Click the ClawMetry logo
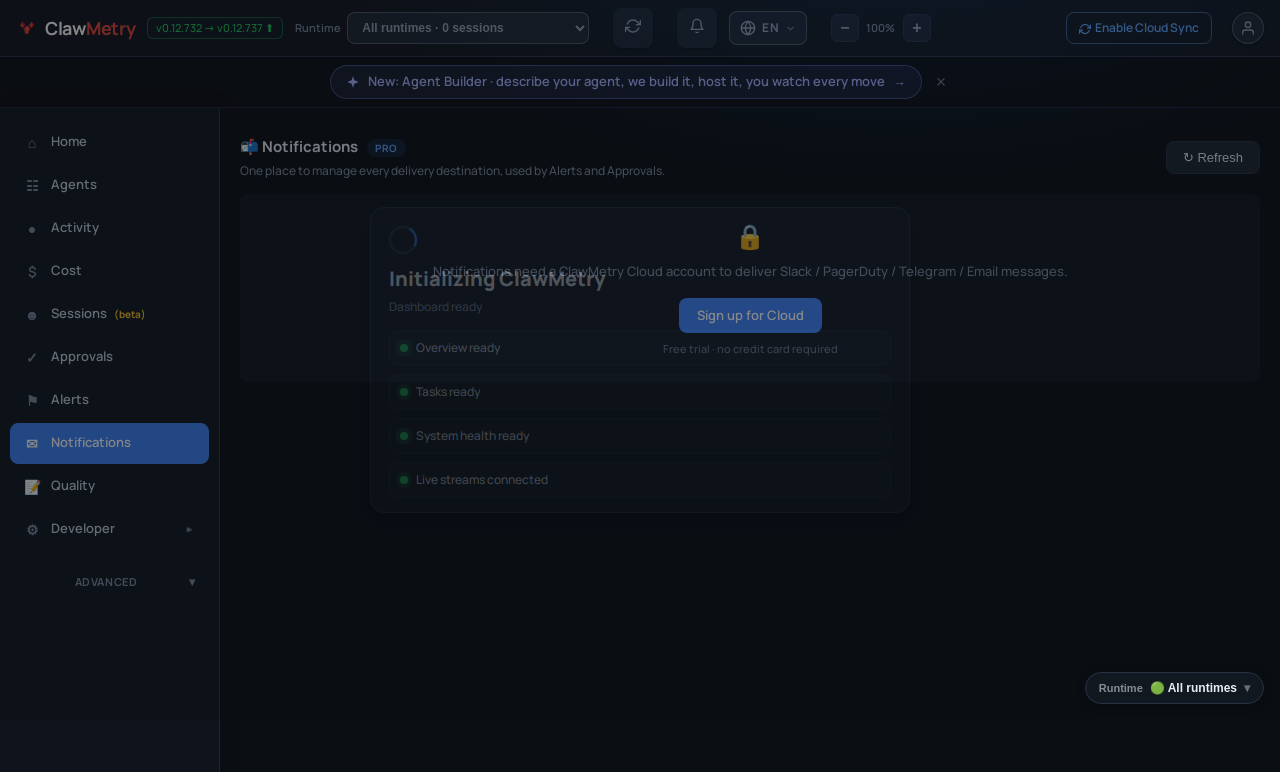Viewport: 1280px width, 772px height. [x=77, y=28]
